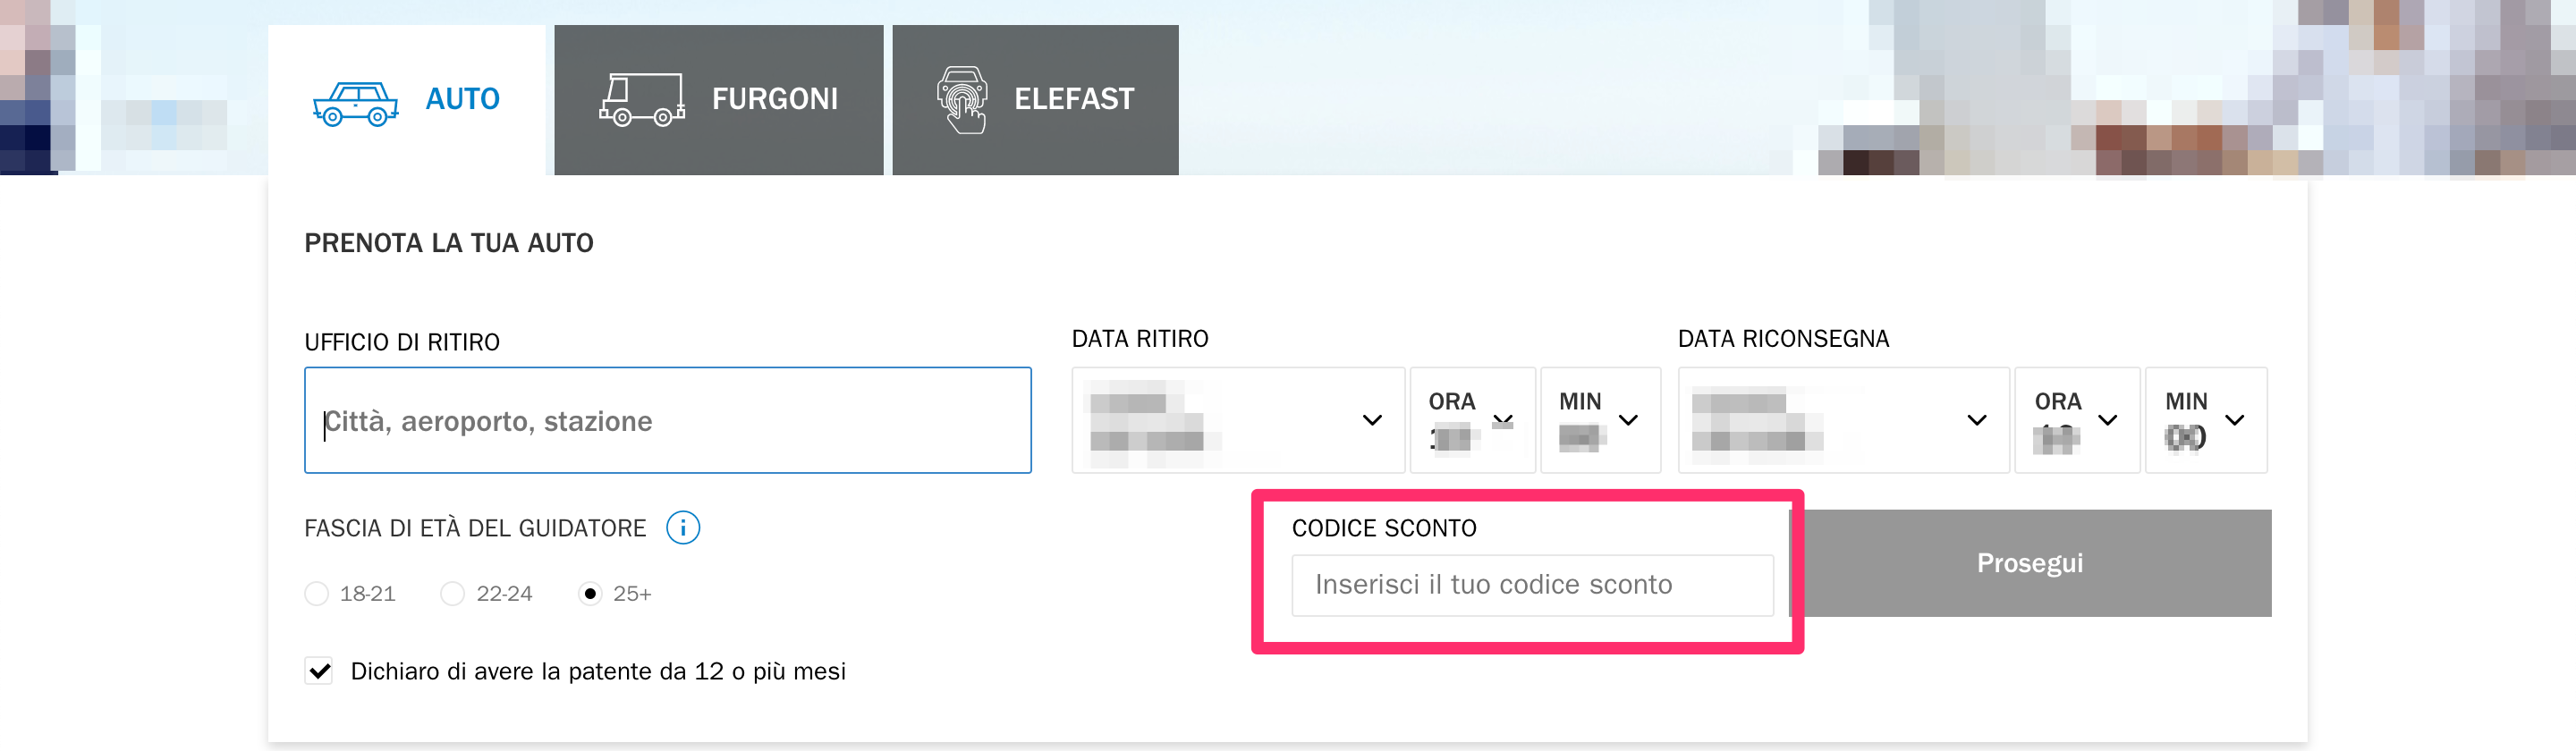Screen dimensions: 2576x751
Task: Select the 25+ age range
Action: point(590,594)
